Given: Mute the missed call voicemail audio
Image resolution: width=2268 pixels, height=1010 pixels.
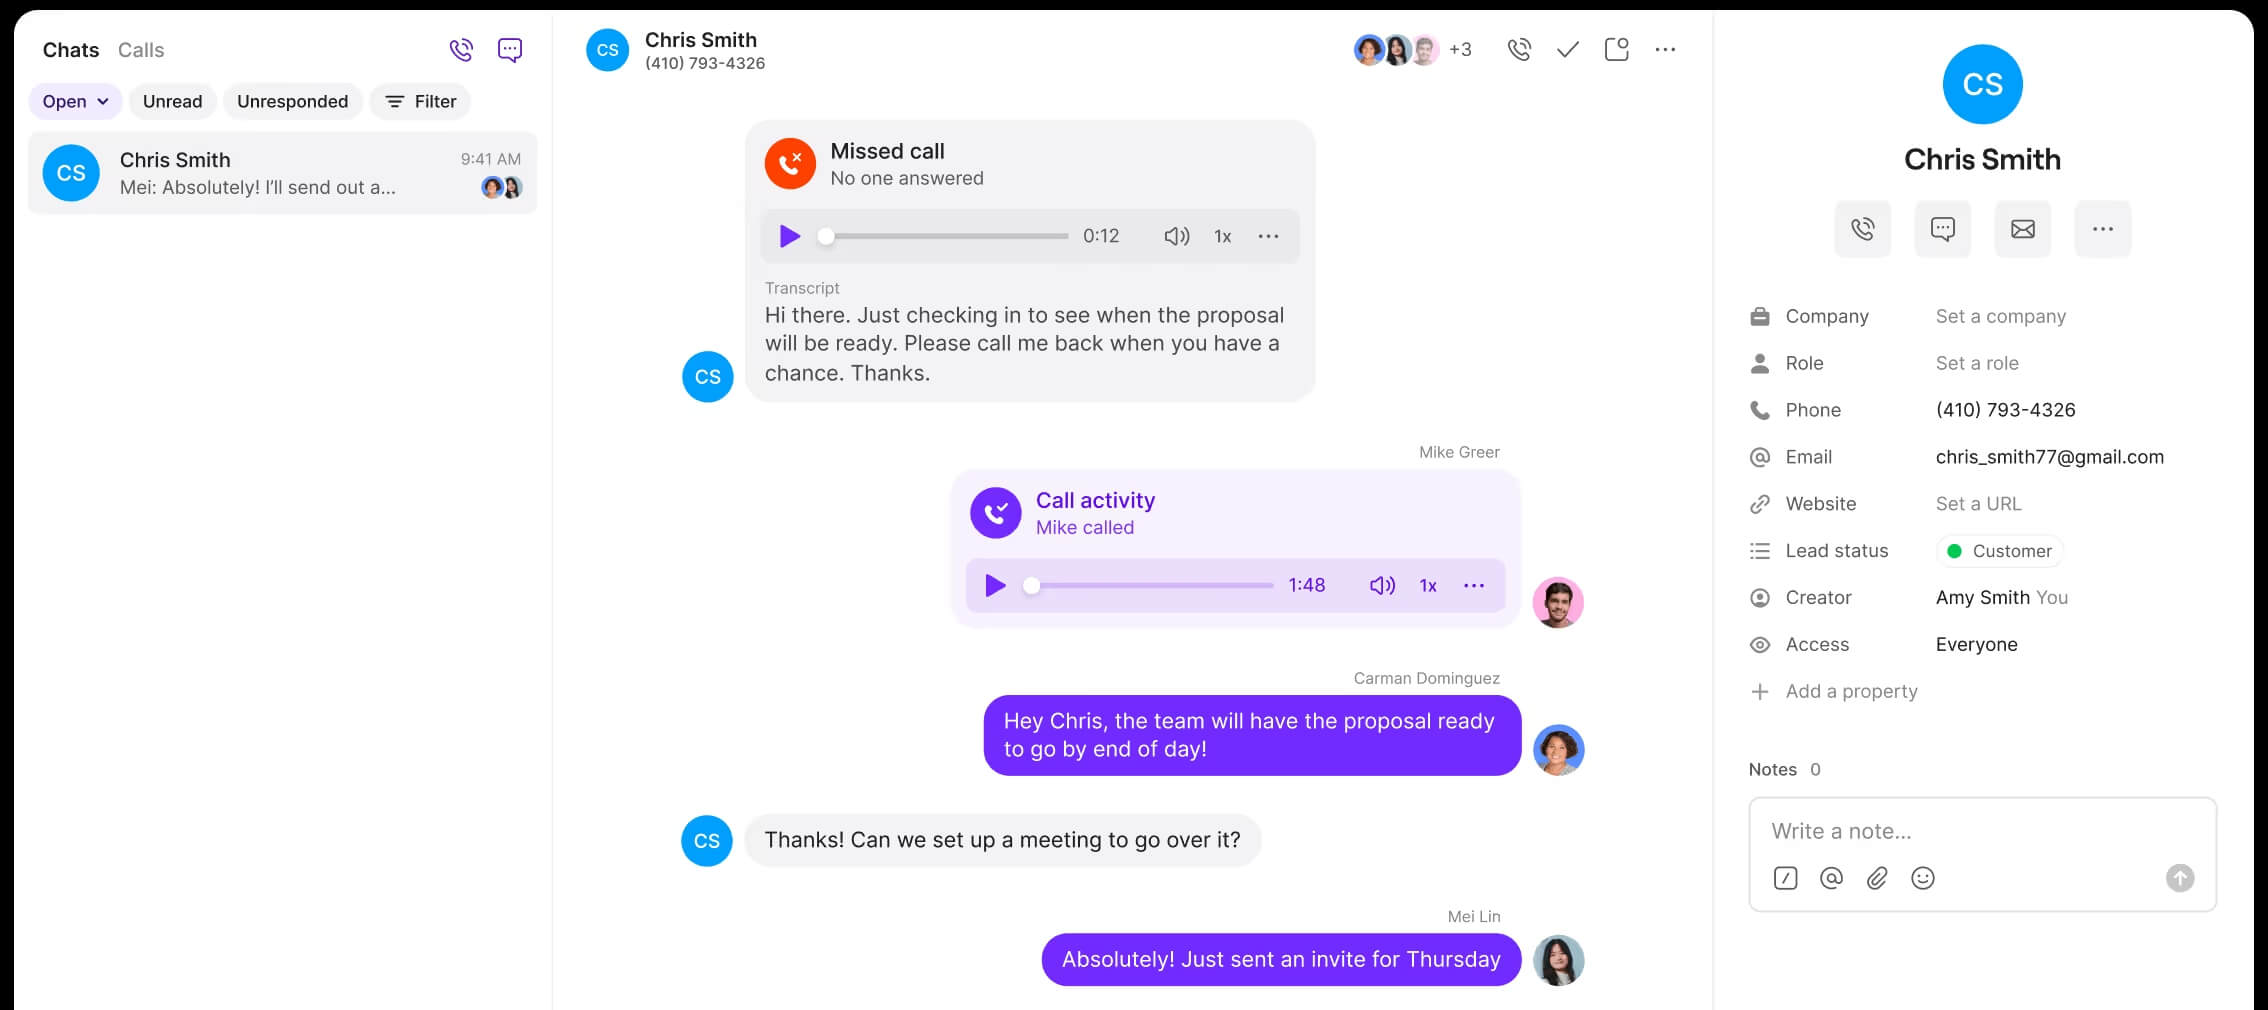Looking at the screenshot, I should (x=1176, y=236).
